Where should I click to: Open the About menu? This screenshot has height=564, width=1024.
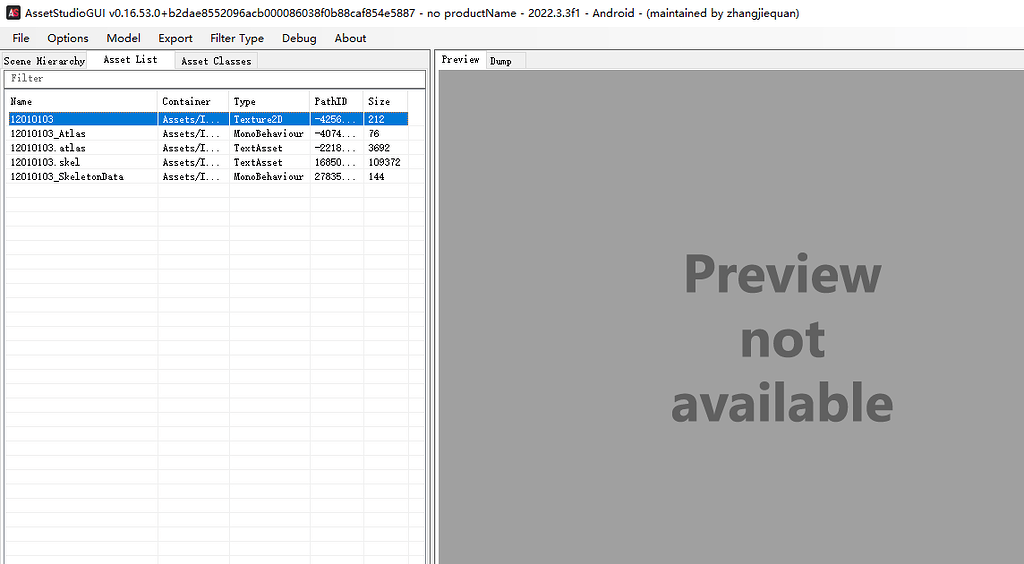click(x=350, y=38)
